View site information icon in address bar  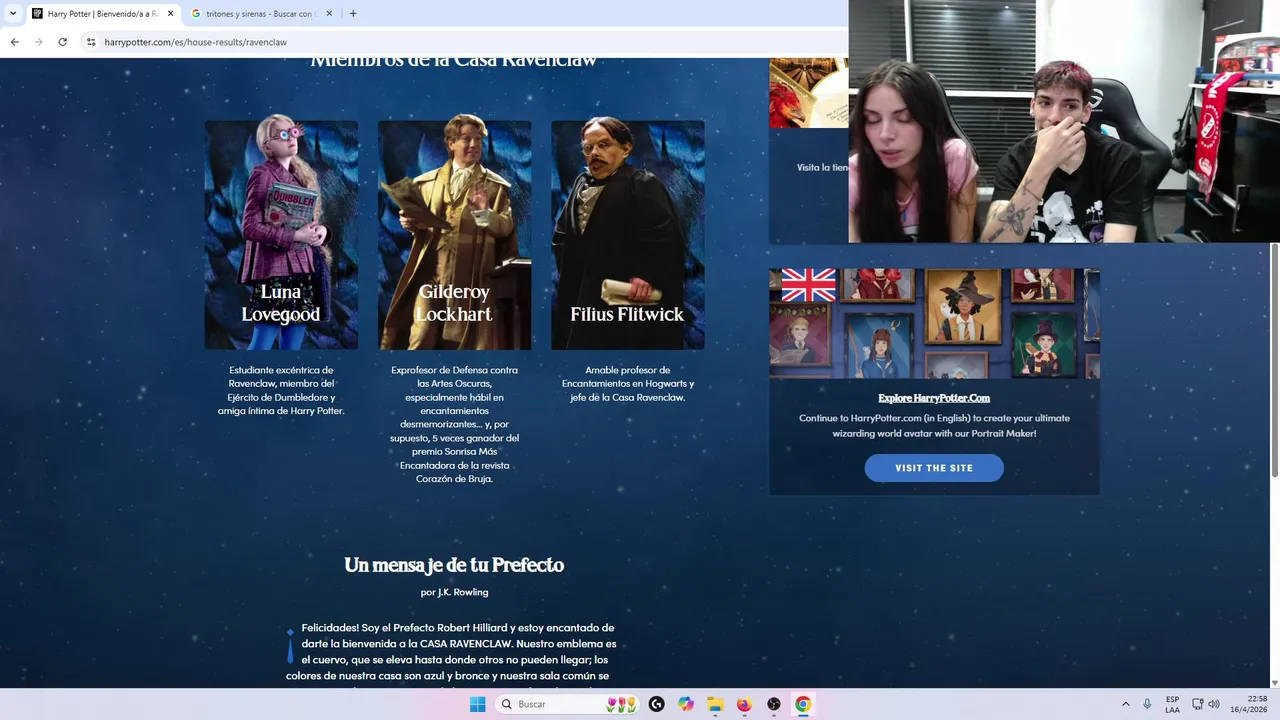91,42
